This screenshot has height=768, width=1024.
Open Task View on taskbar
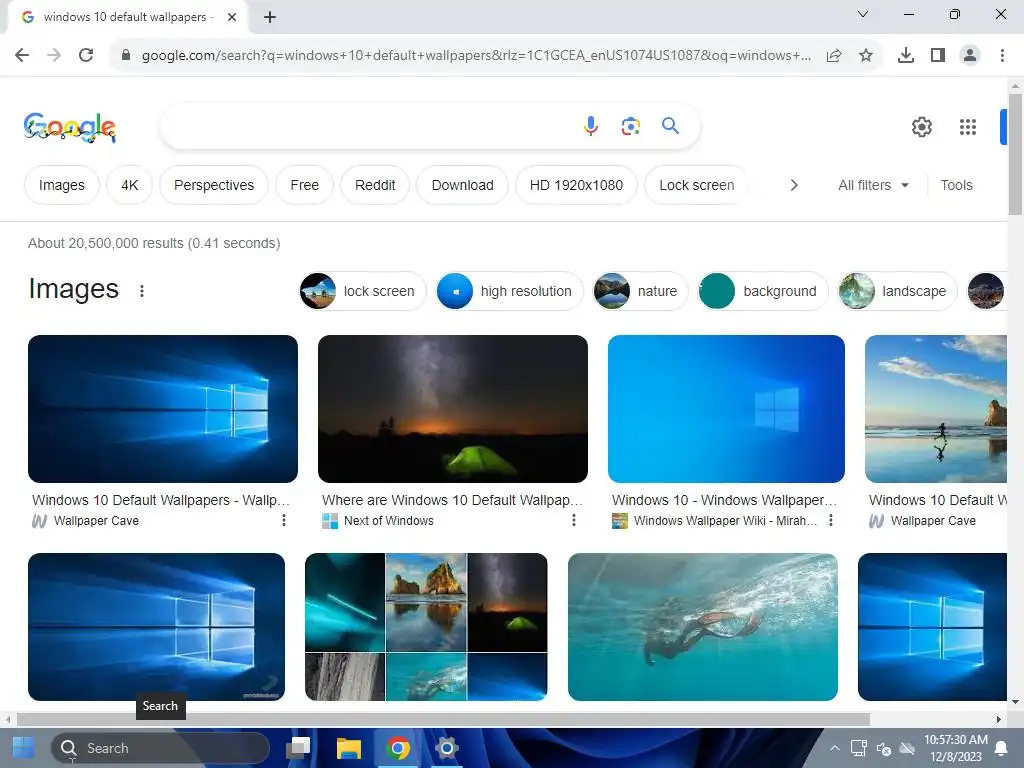click(x=298, y=748)
